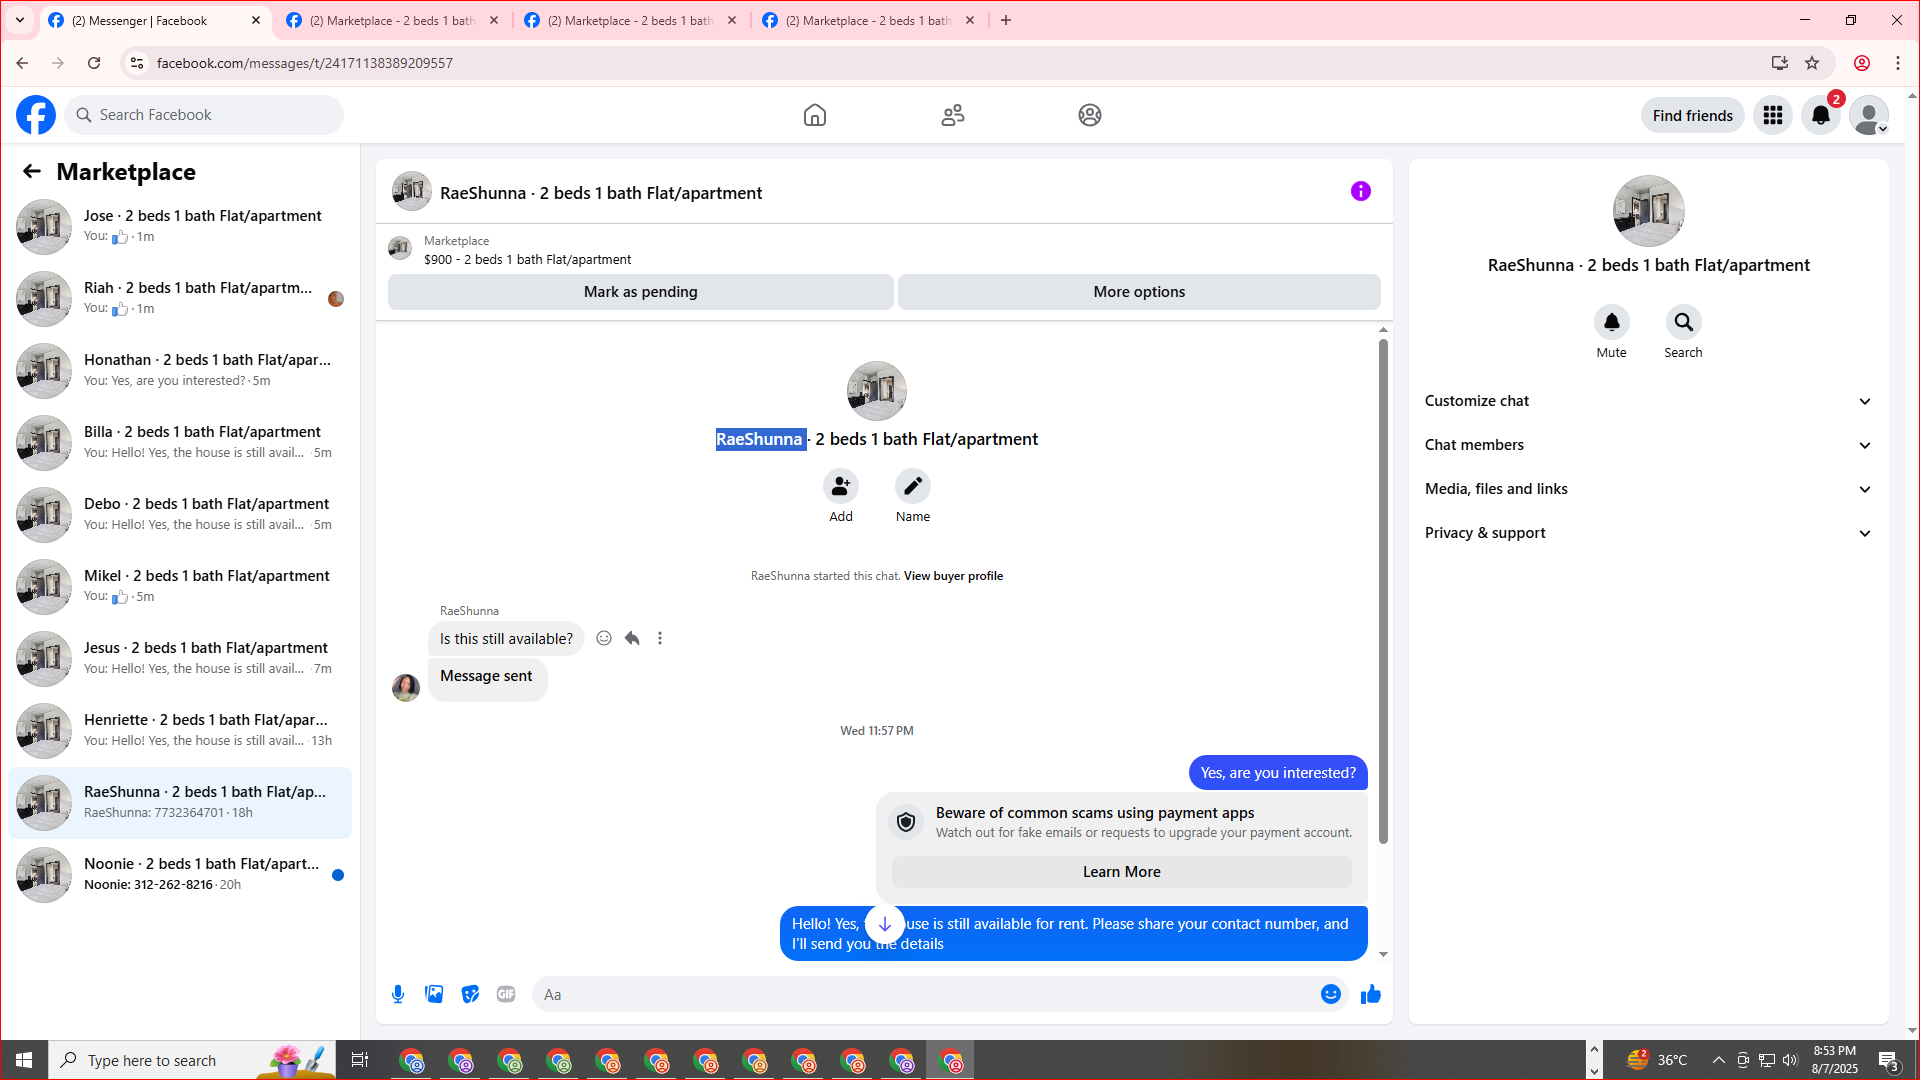The image size is (1920, 1080).
Task: Open Noonie's unread conversation
Action: point(180,874)
